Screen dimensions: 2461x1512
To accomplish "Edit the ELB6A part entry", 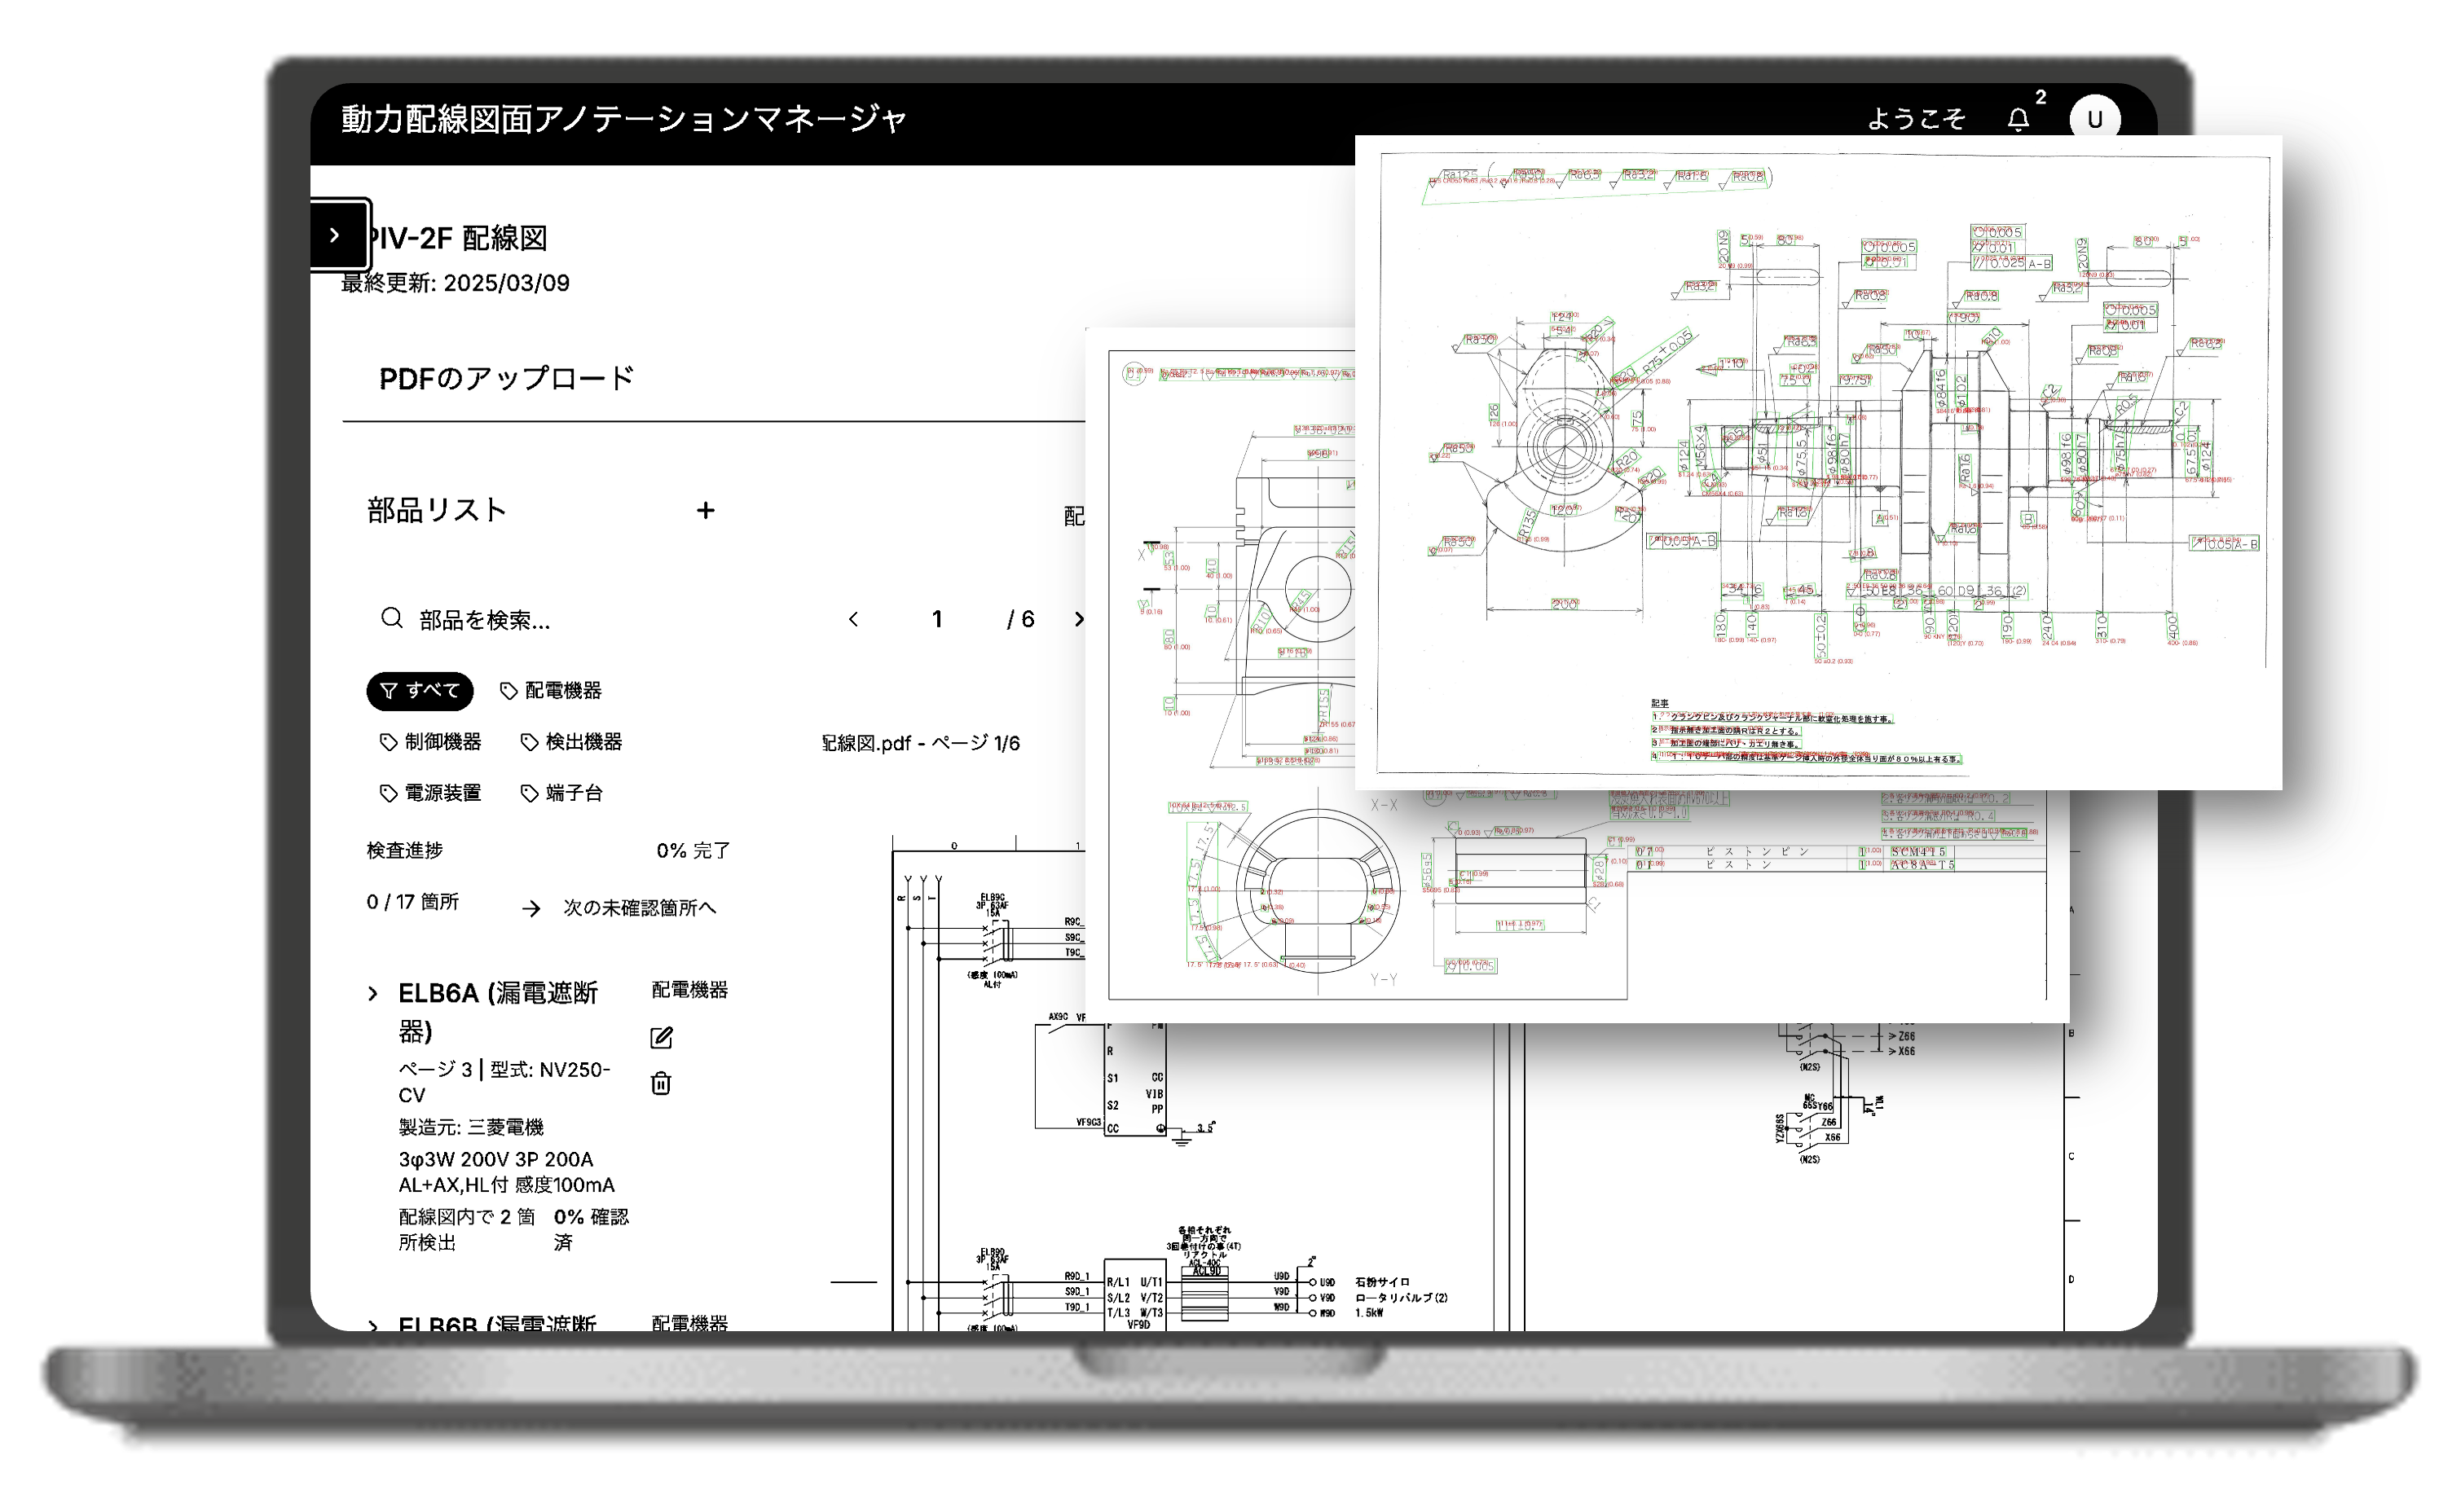I will [661, 1038].
